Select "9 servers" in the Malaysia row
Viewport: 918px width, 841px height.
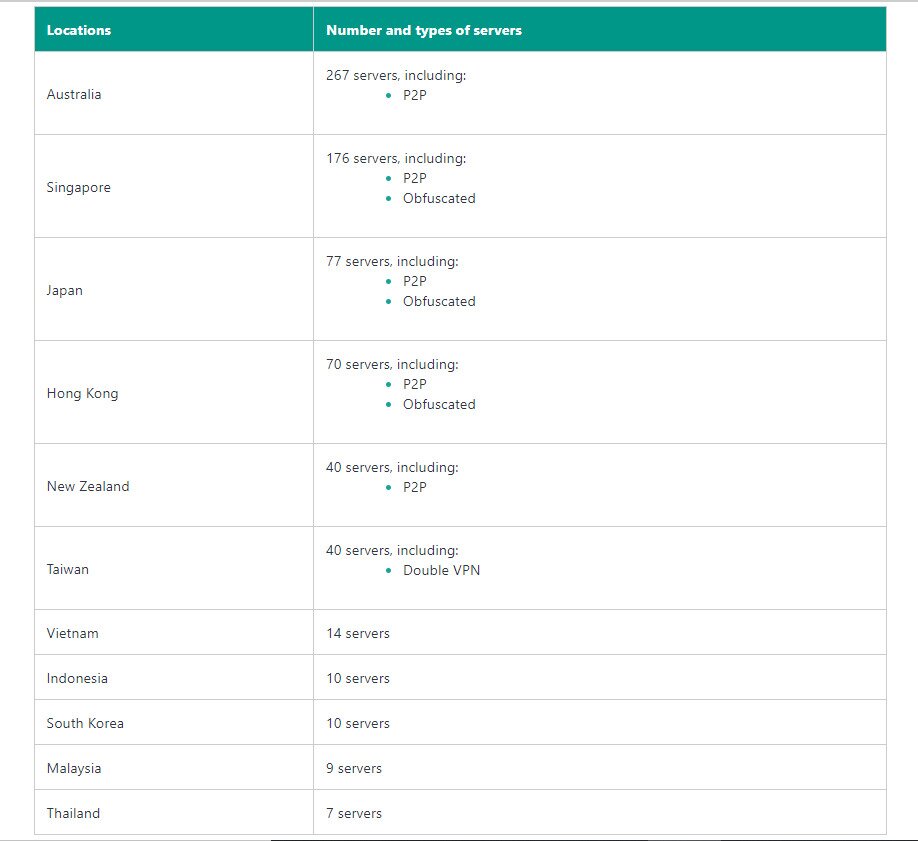(354, 768)
